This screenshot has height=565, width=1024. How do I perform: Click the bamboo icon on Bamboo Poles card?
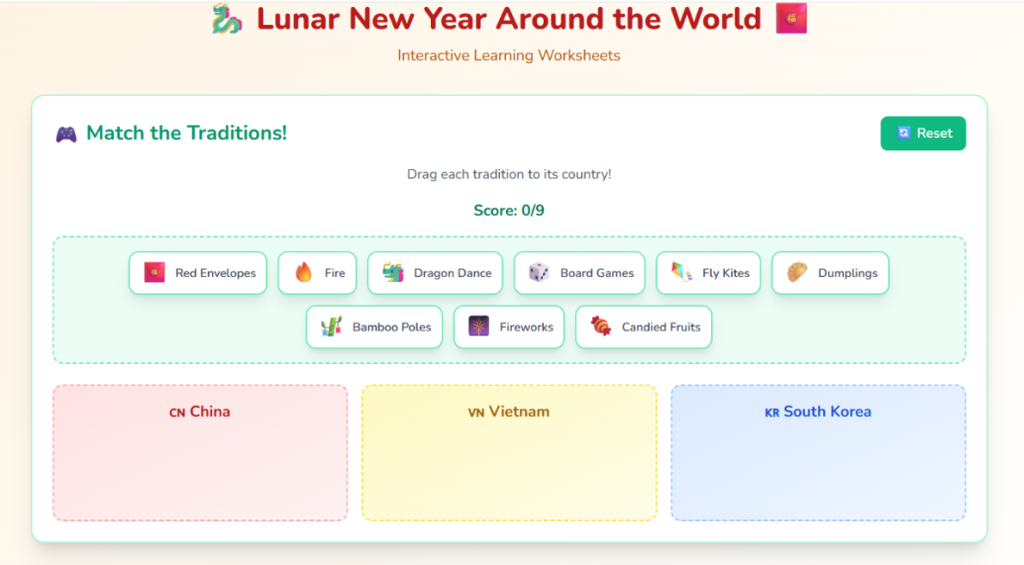click(332, 327)
